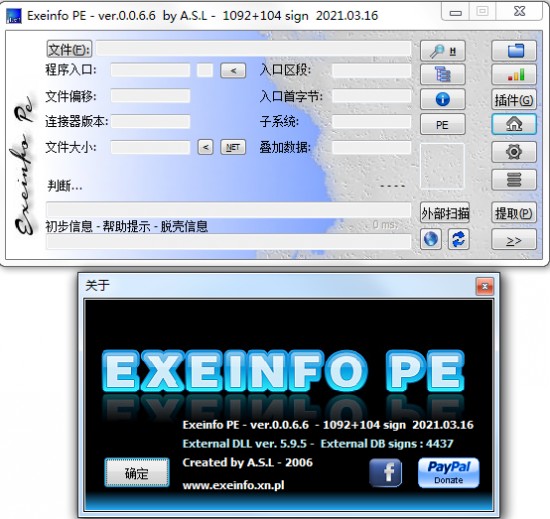Click the blue refresh arrows icon
550x519 pixels.
pos(458,239)
